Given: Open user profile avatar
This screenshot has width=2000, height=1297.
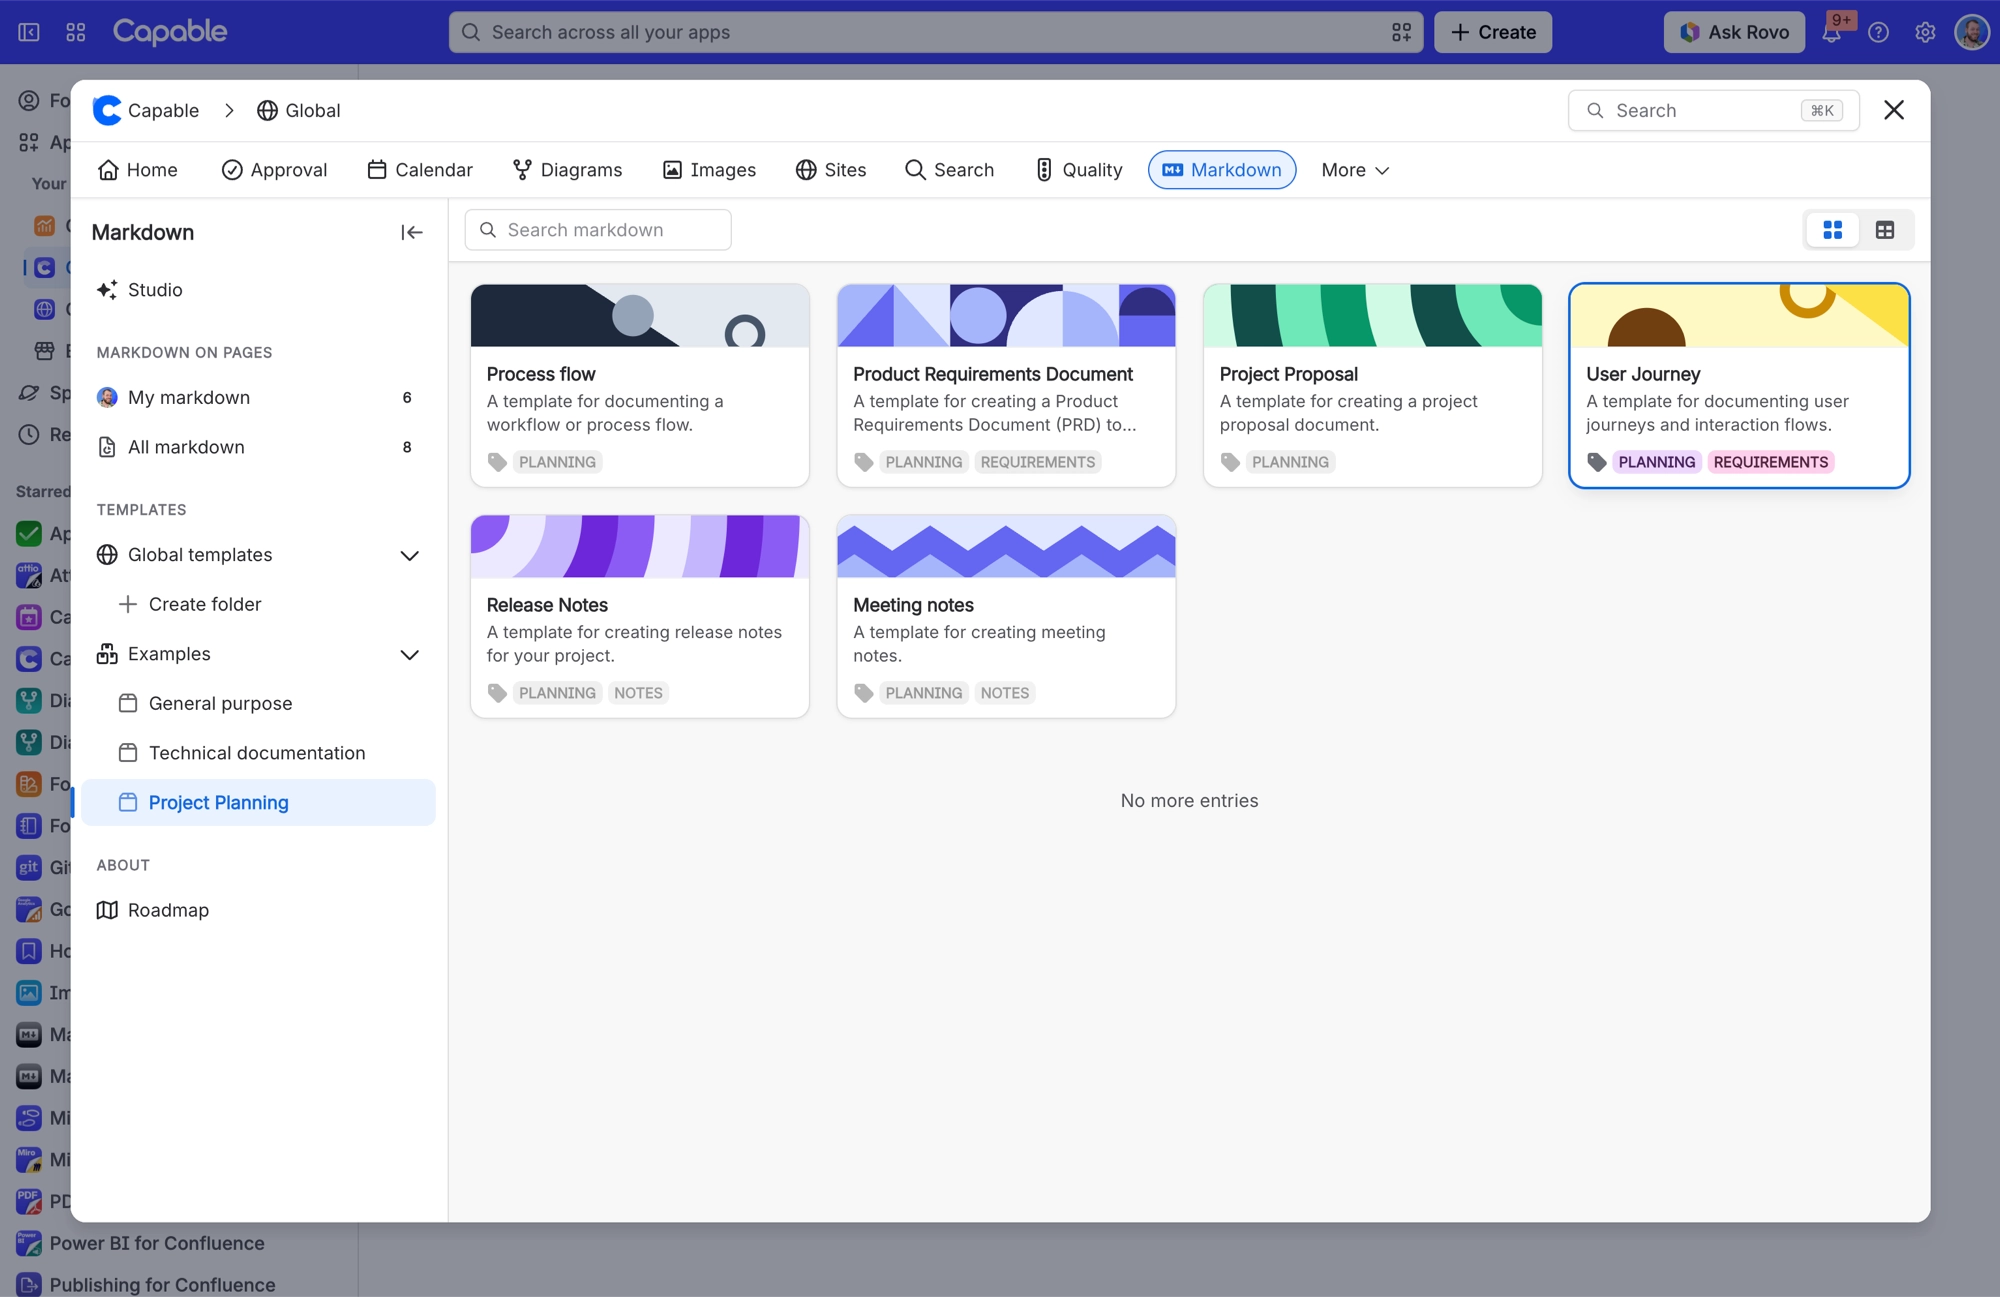Looking at the screenshot, I should point(1972,32).
